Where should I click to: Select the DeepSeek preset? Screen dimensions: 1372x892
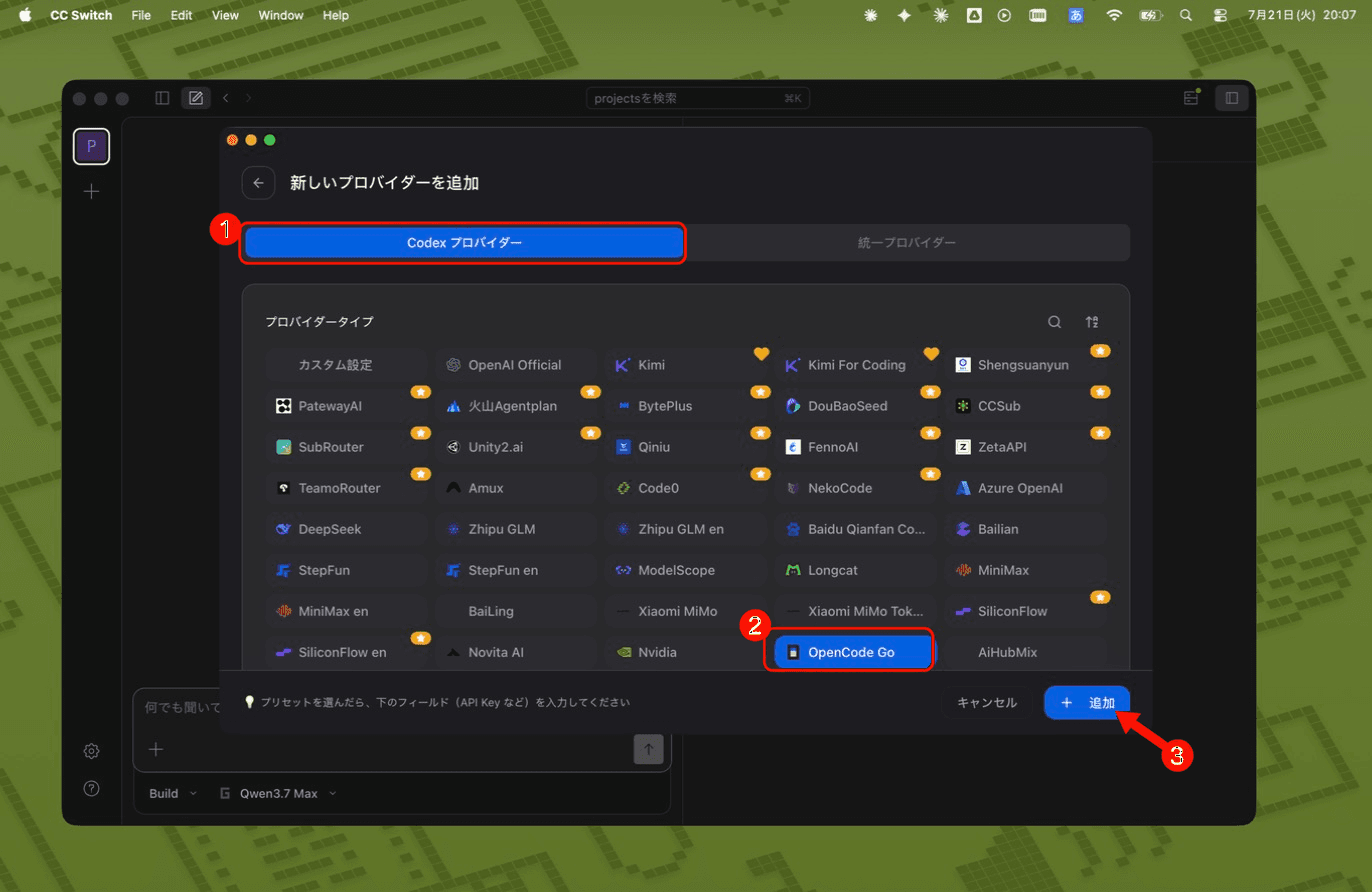pos(347,529)
